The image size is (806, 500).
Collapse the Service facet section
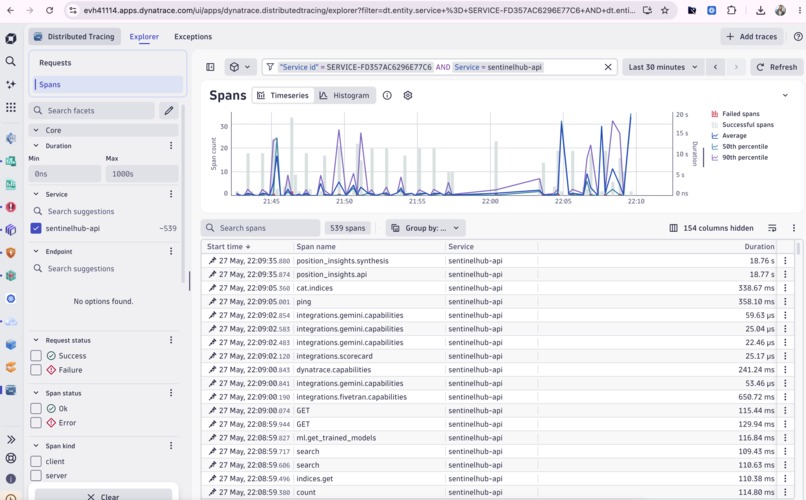tap(36, 194)
